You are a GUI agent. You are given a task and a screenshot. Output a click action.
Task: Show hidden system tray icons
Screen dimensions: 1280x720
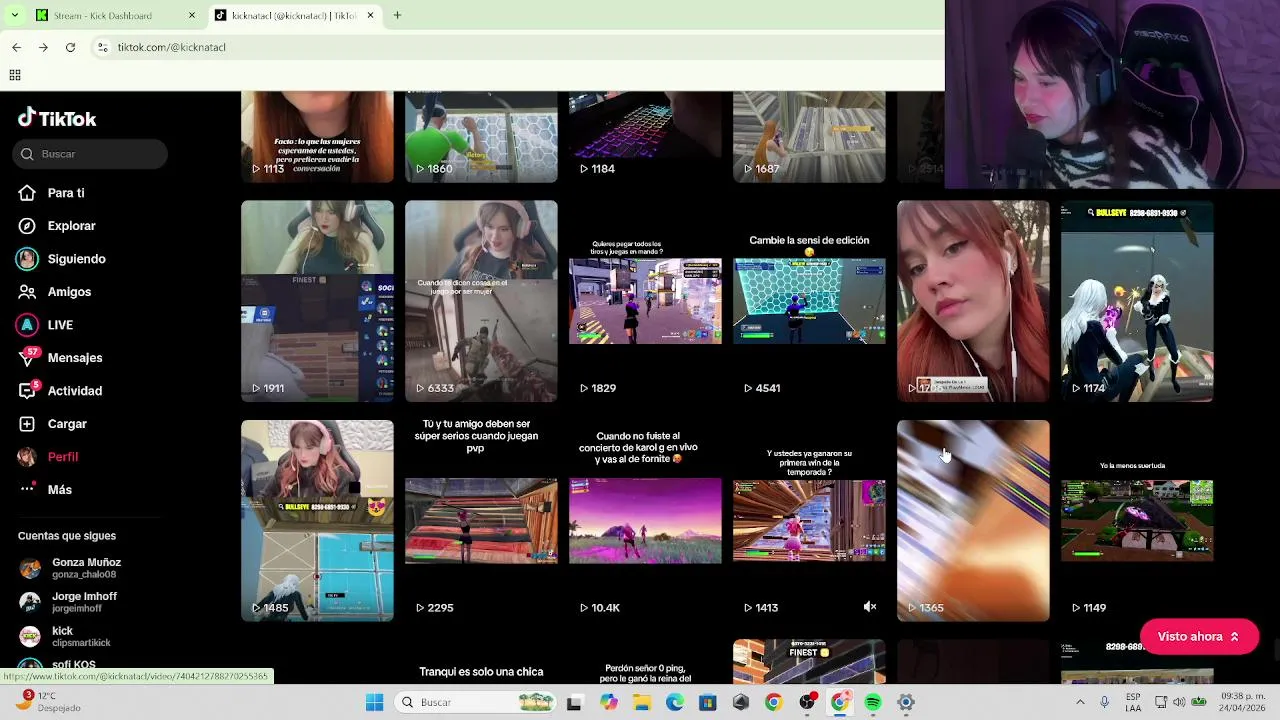point(1080,702)
